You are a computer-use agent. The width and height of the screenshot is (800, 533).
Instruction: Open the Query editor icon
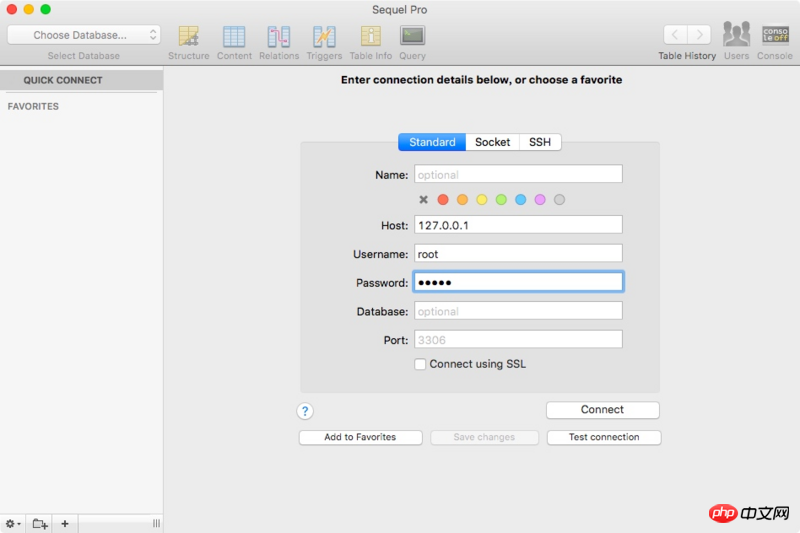(x=412, y=36)
